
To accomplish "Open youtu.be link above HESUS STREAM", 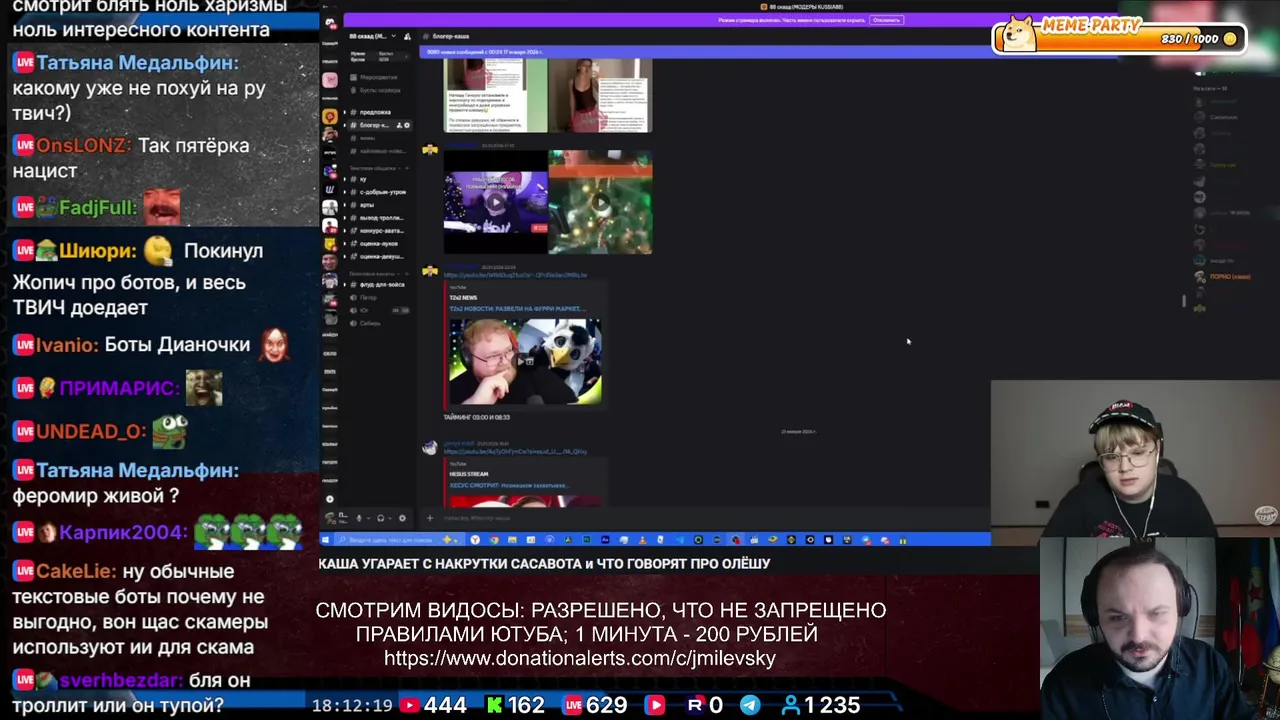I will 515,452.
